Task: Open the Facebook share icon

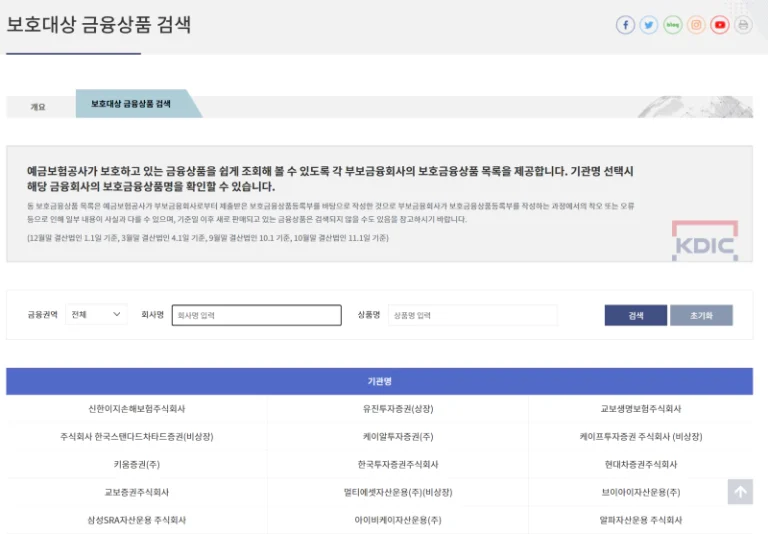Action: coord(625,25)
